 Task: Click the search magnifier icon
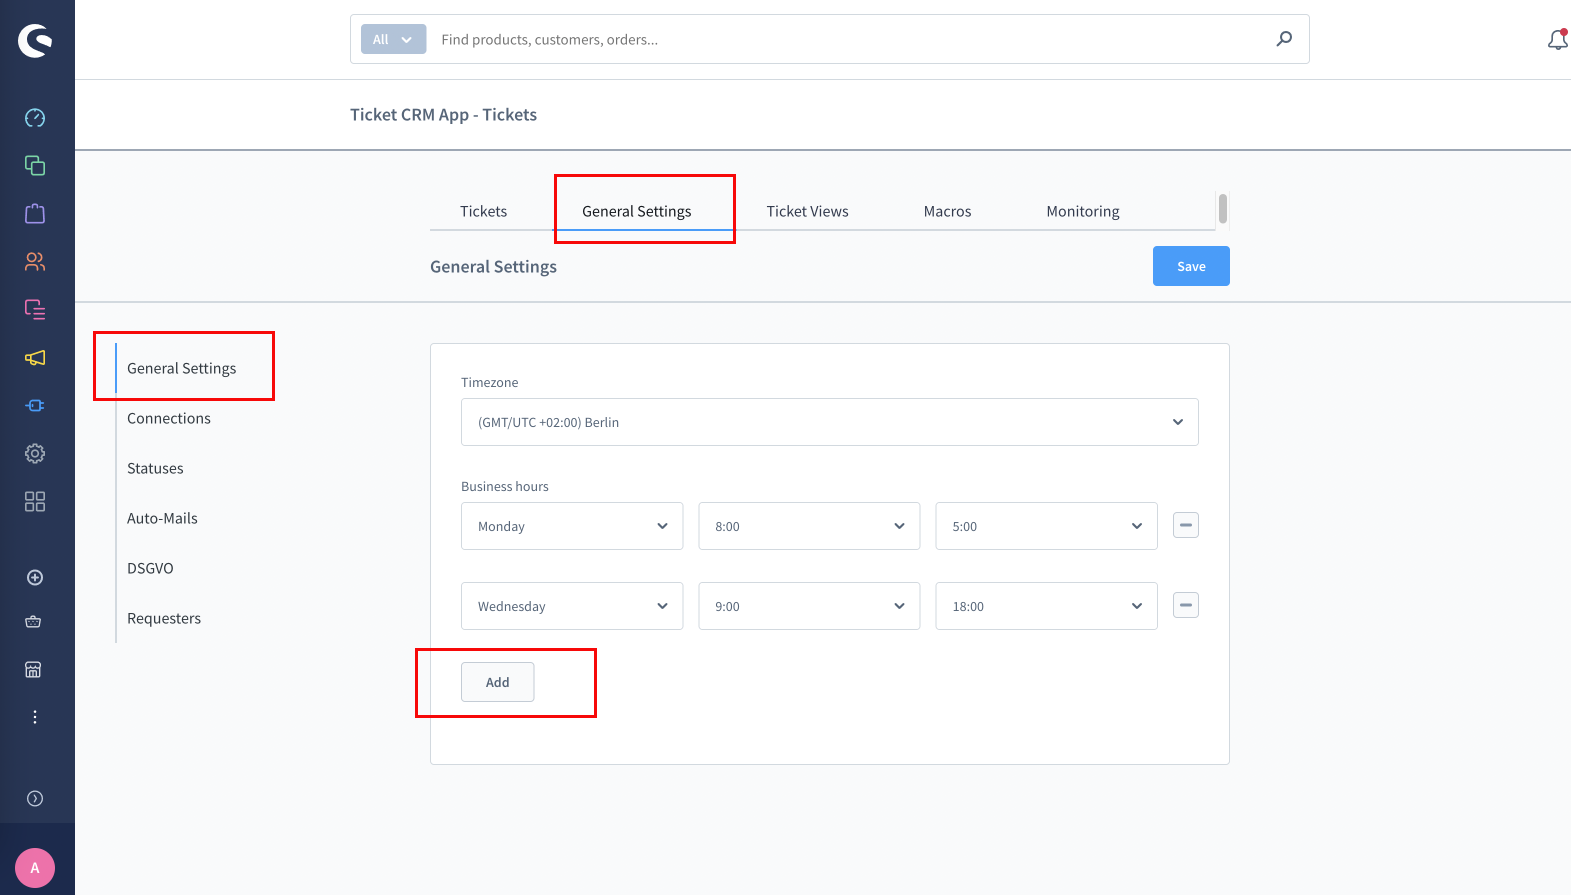click(1284, 39)
